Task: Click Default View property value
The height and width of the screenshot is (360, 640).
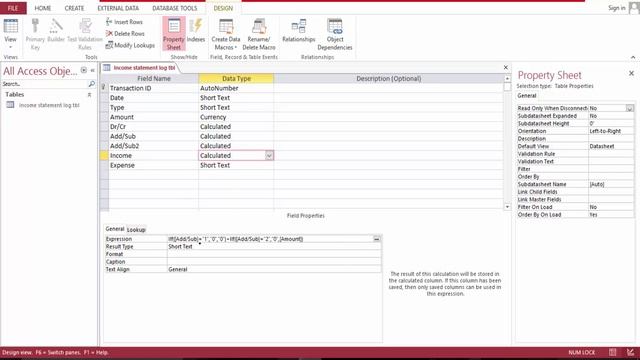Action: (x=611, y=146)
